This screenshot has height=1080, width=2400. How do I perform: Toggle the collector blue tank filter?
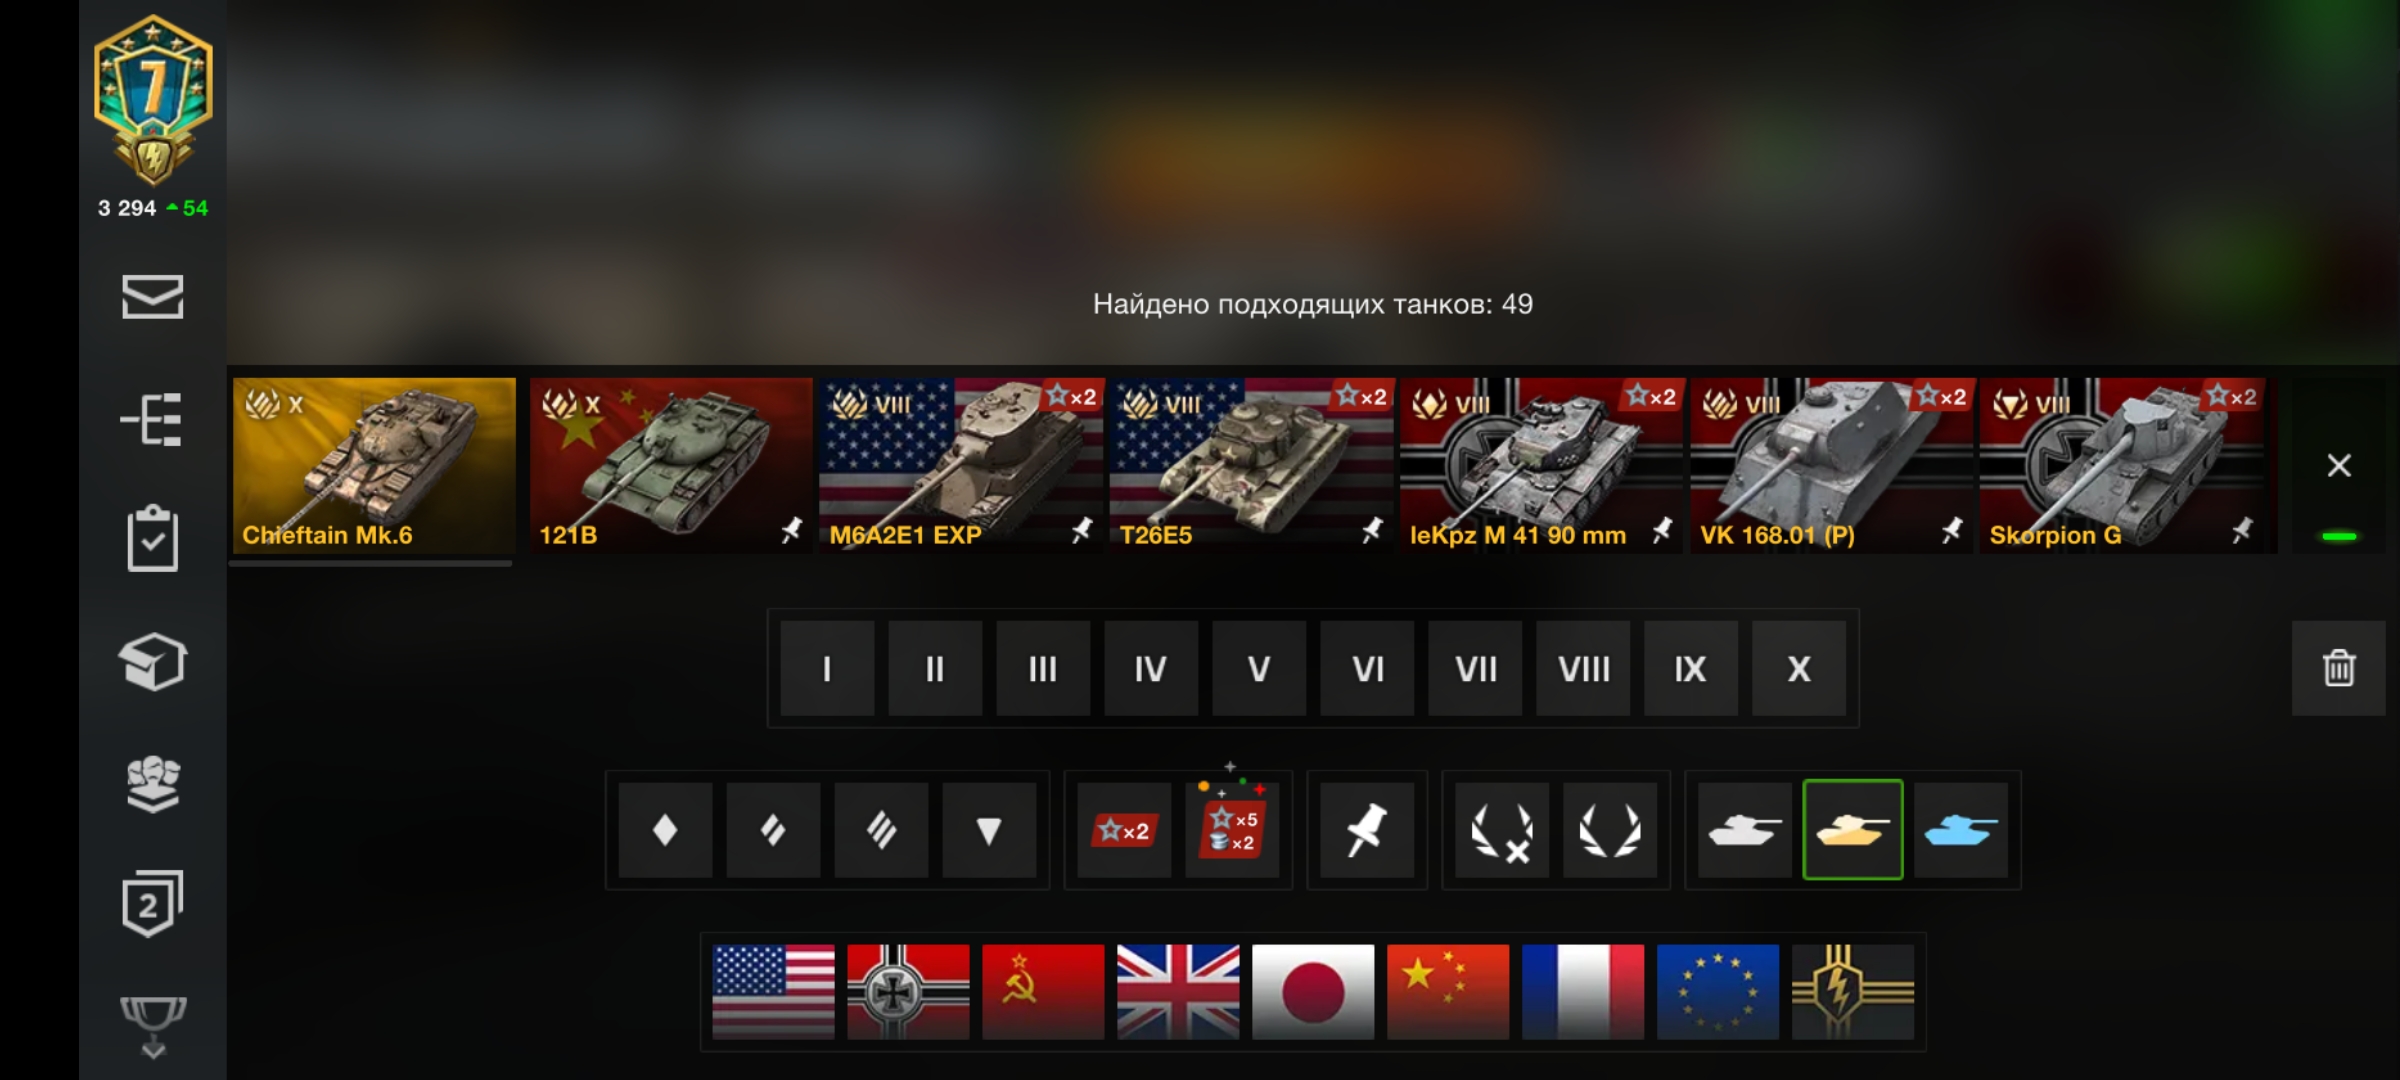(x=1961, y=830)
